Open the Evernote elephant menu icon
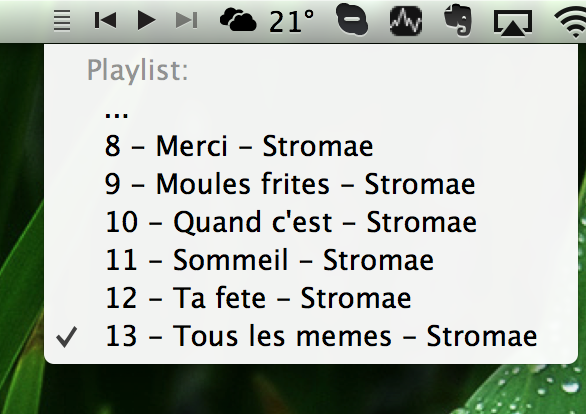The height and width of the screenshot is (414, 586). coord(458,20)
